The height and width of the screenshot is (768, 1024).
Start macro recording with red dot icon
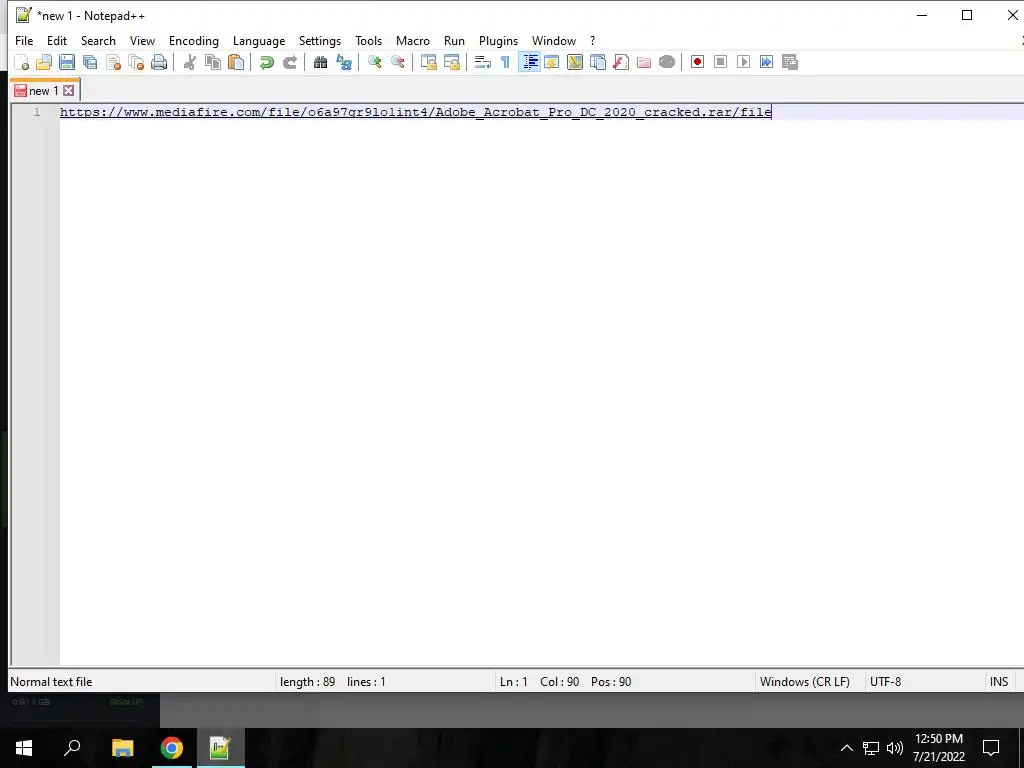[x=697, y=62]
